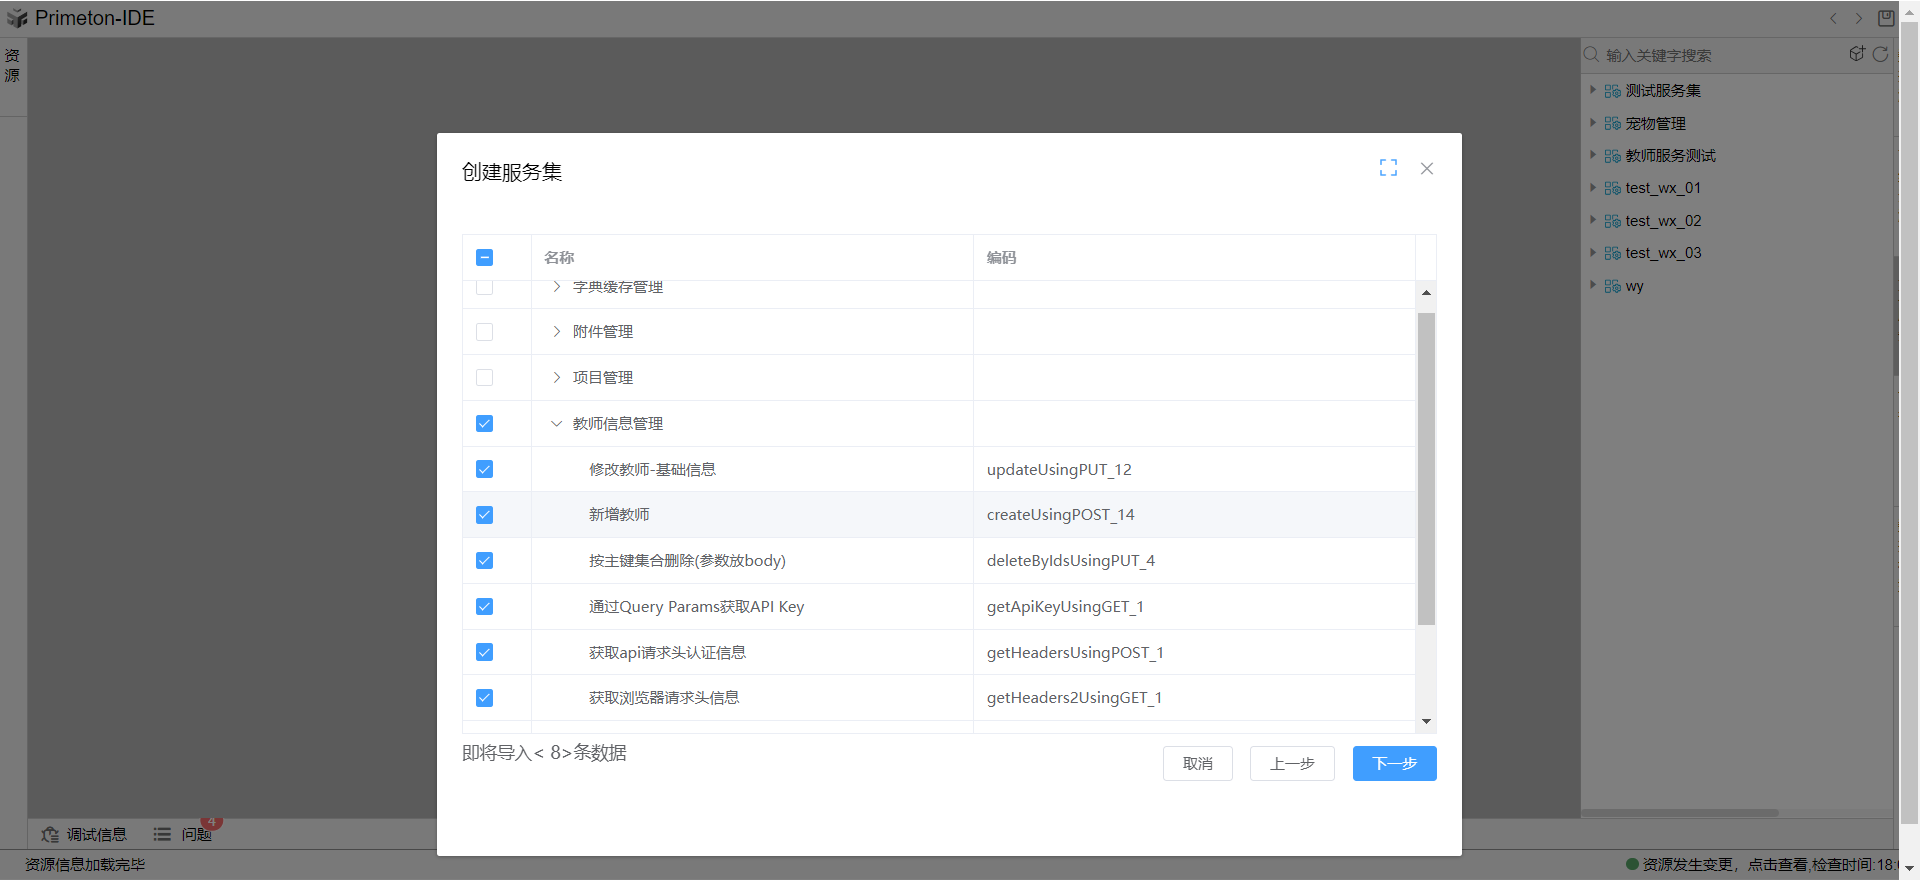The width and height of the screenshot is (1920, 880).
Task: Click the back arrow in the title bar
Action: coord(1833,18)
